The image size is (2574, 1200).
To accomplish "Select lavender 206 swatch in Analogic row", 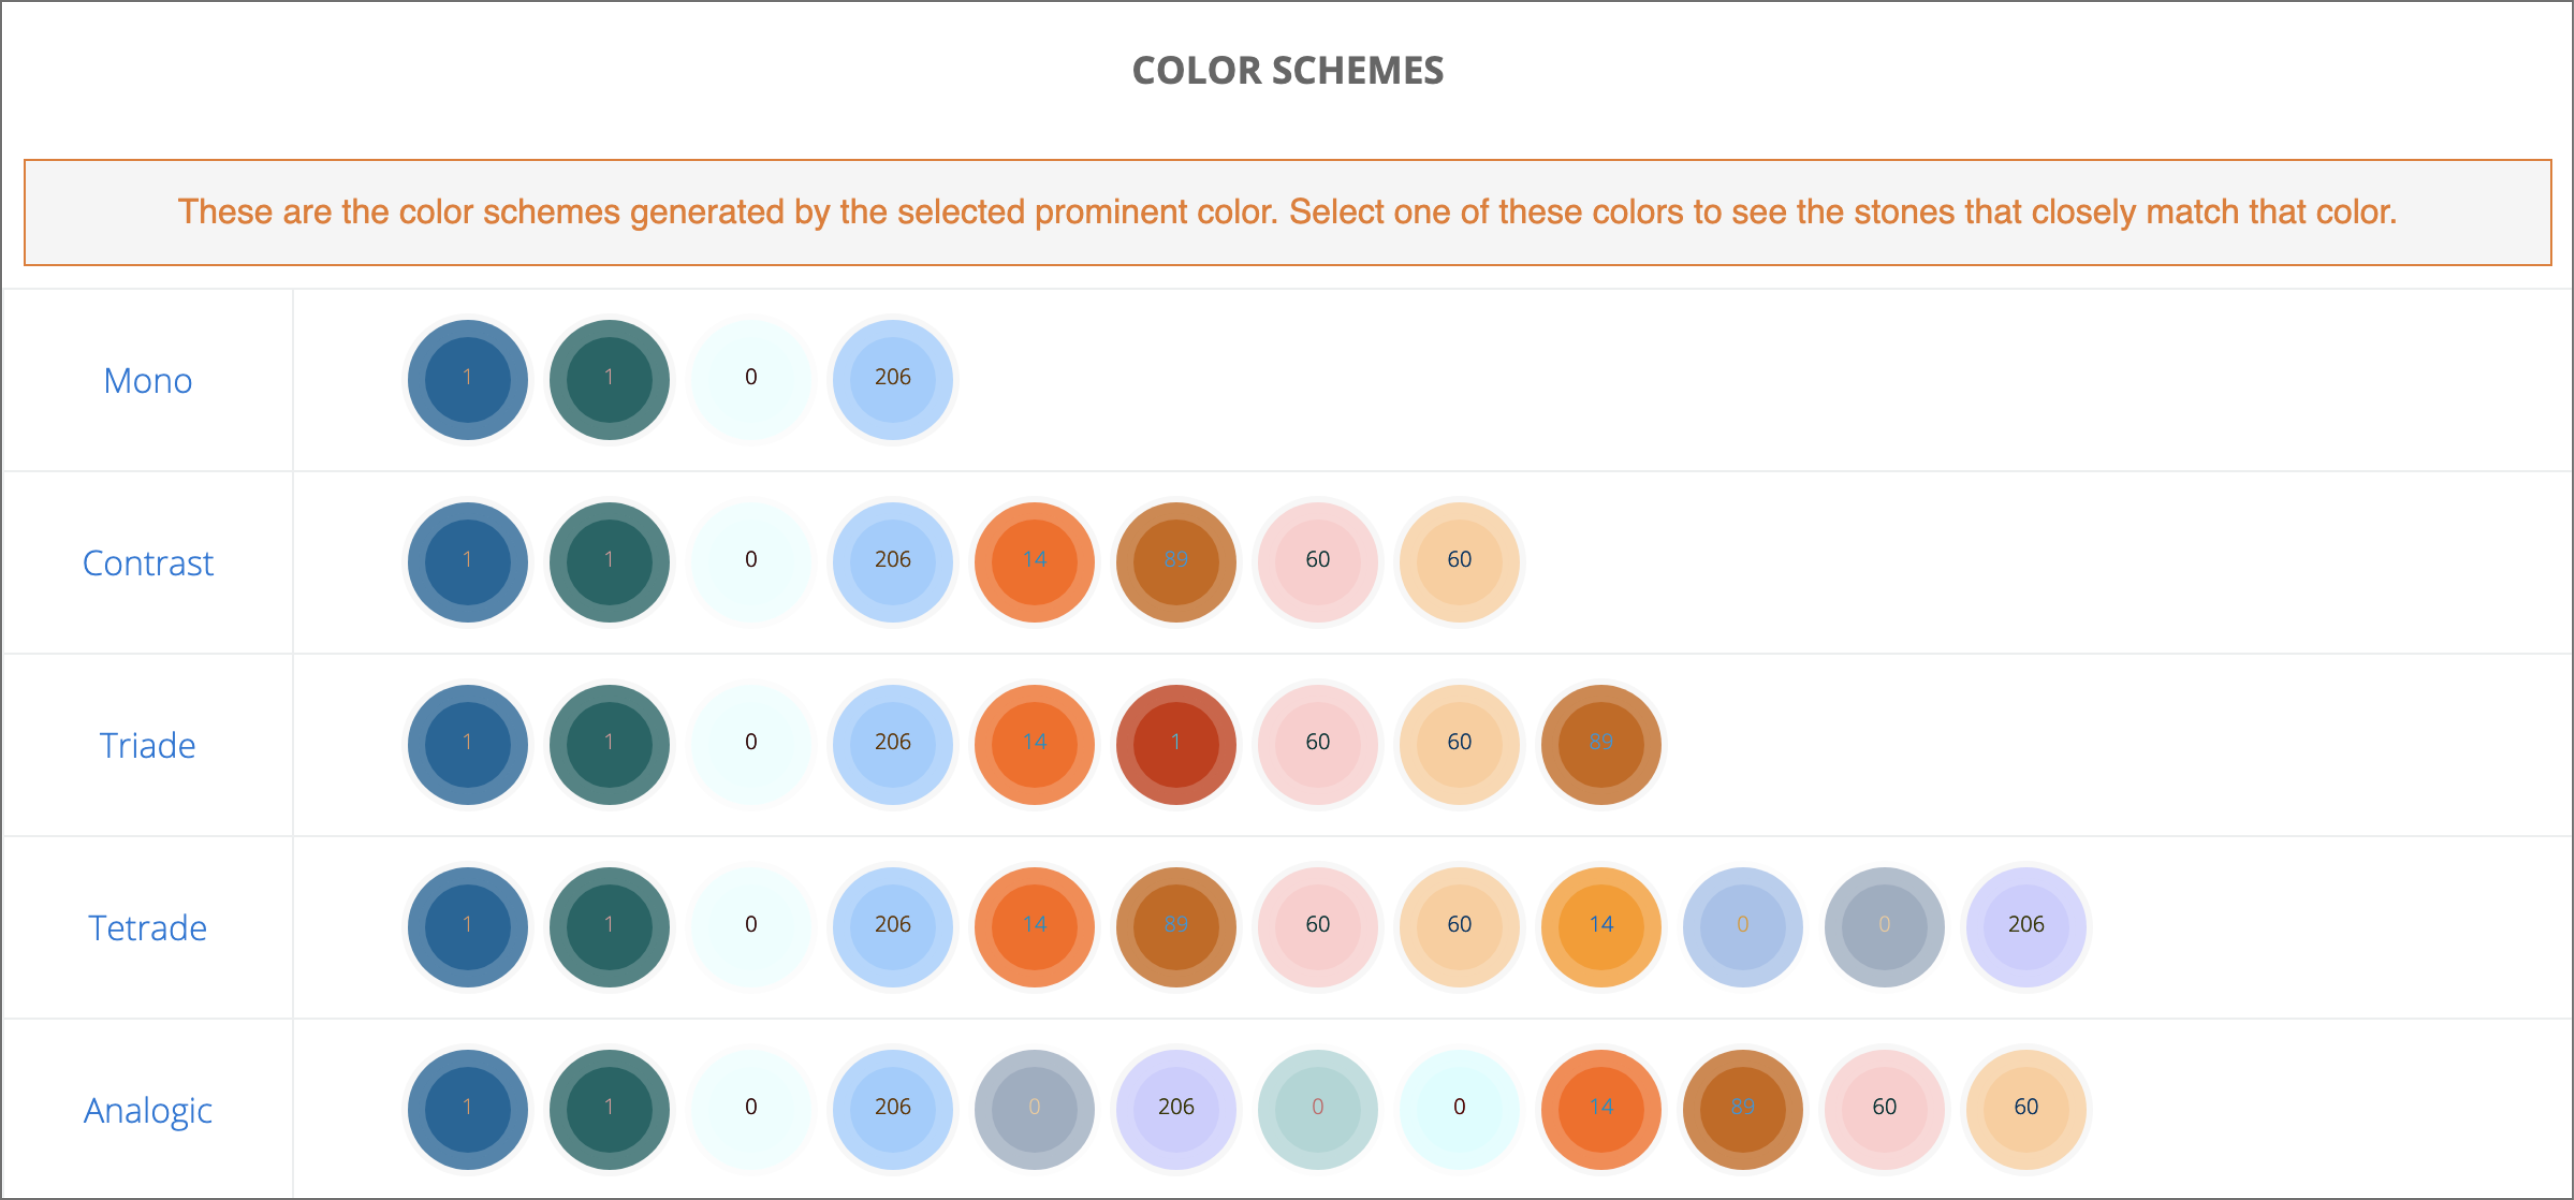I will click(x=1176, y=1110).
